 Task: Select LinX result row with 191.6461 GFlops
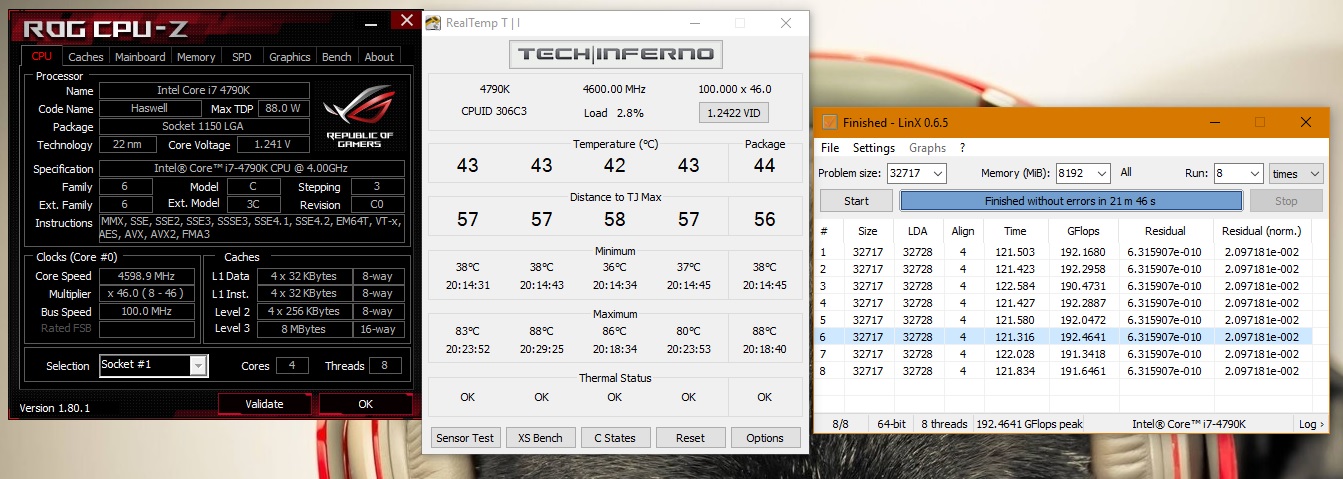[1065, 371]
